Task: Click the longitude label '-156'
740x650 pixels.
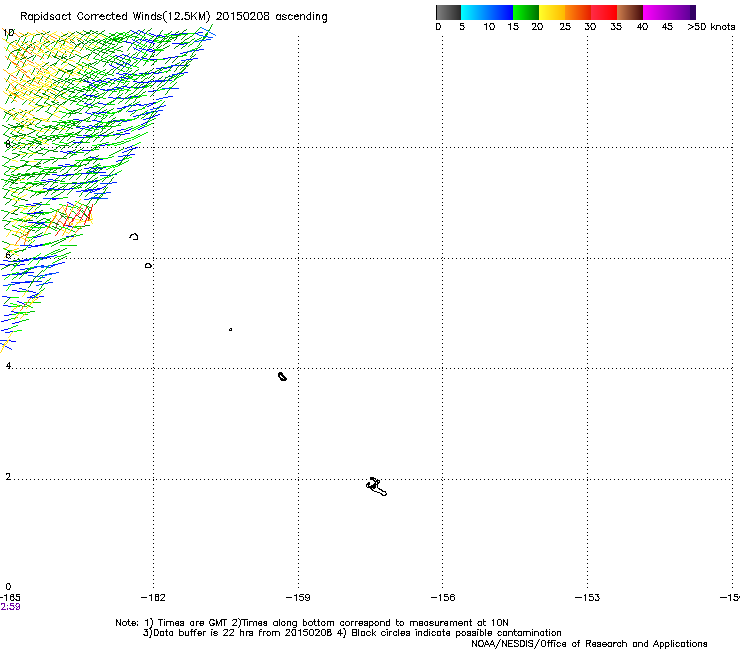Action: pyautogui.click(x=443, y=598)
